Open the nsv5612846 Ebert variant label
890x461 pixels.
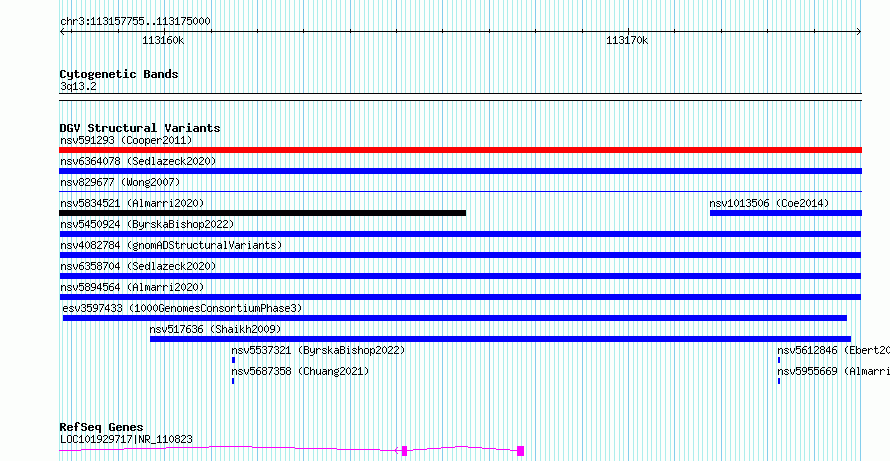click(833, 350)
